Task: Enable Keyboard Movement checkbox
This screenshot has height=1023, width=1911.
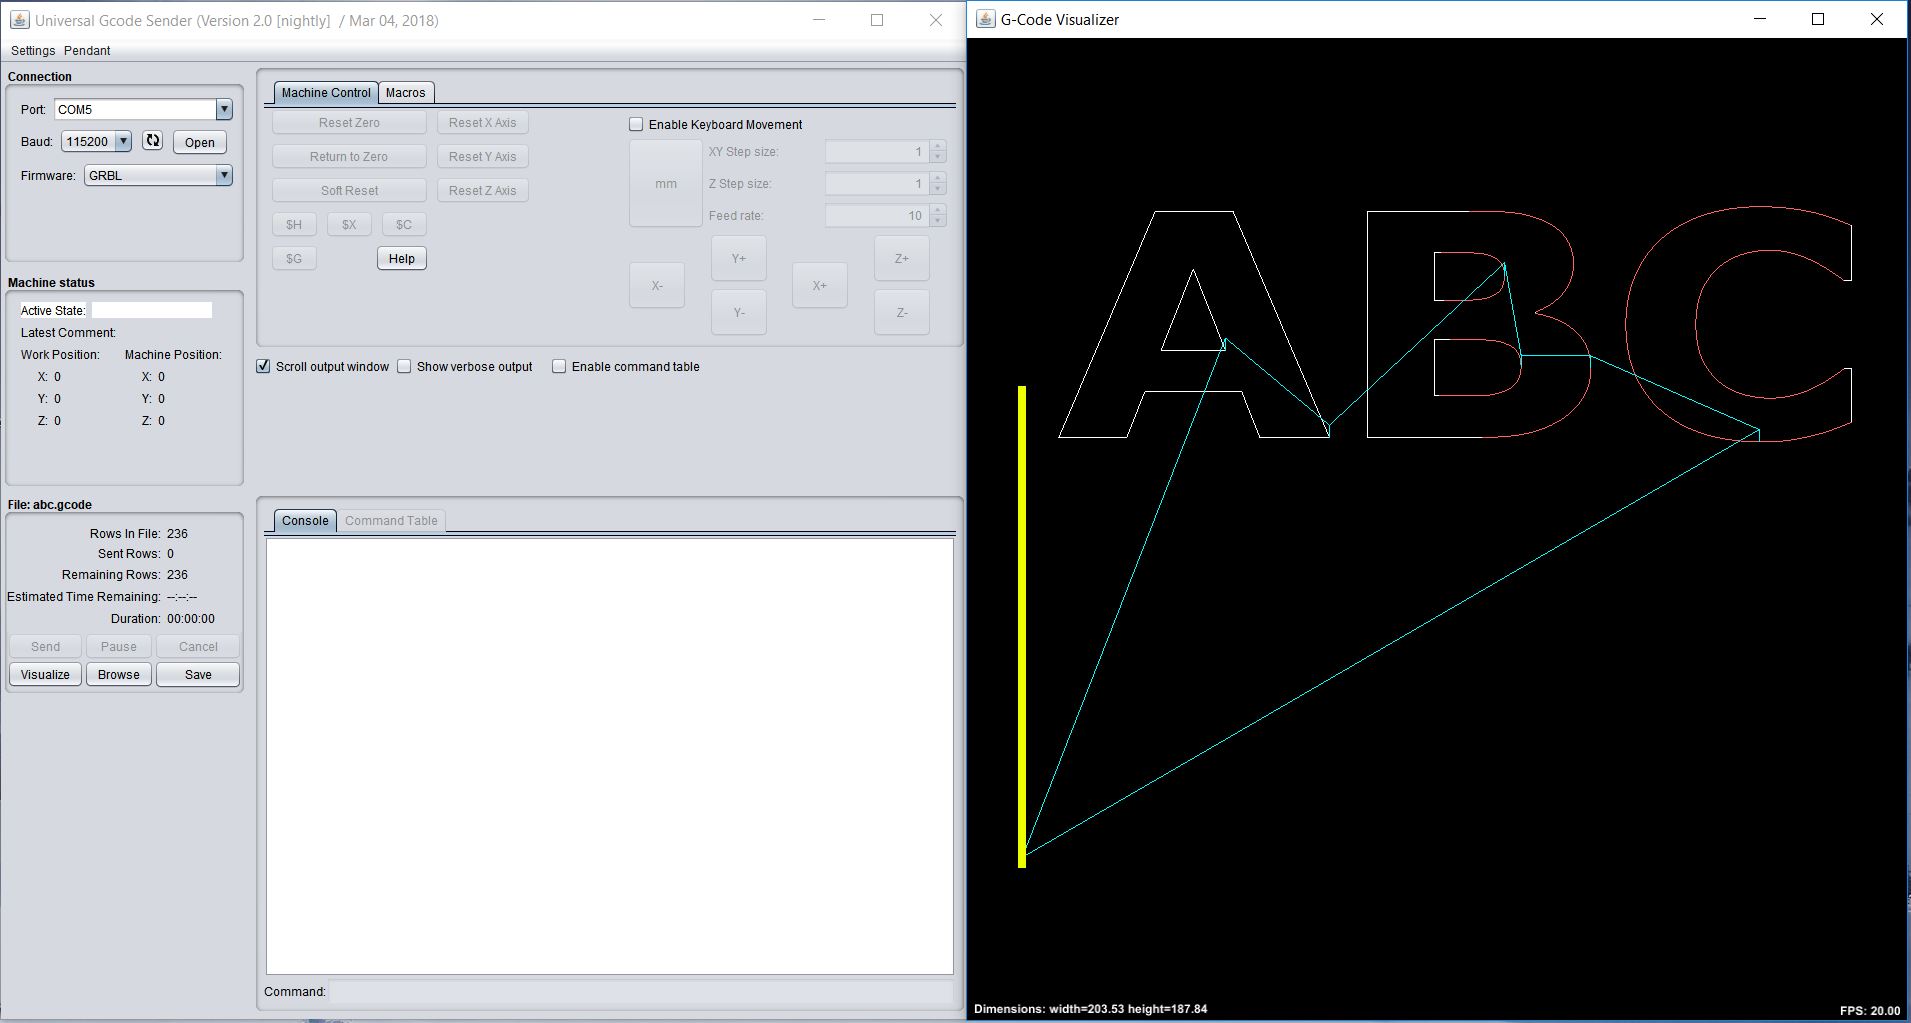Action: 636,124
